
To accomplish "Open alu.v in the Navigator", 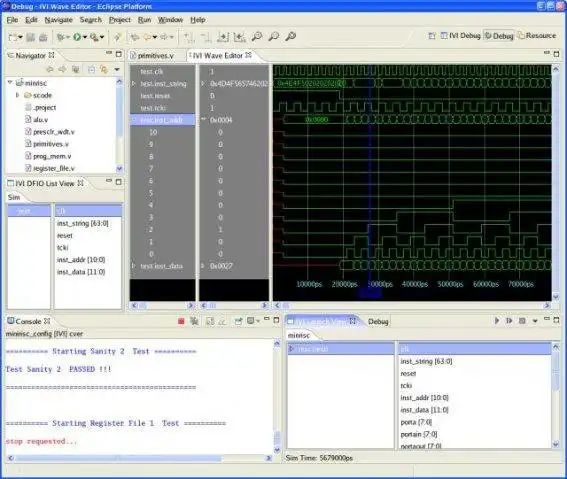I will click(x=40, y=119).
